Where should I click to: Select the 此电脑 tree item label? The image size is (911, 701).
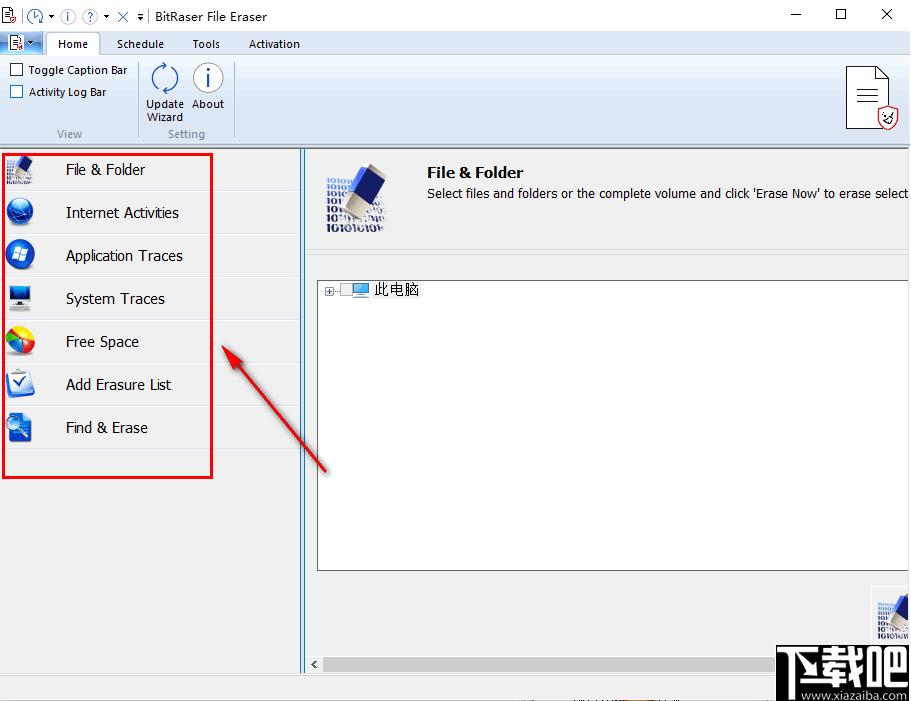(396, 289)
